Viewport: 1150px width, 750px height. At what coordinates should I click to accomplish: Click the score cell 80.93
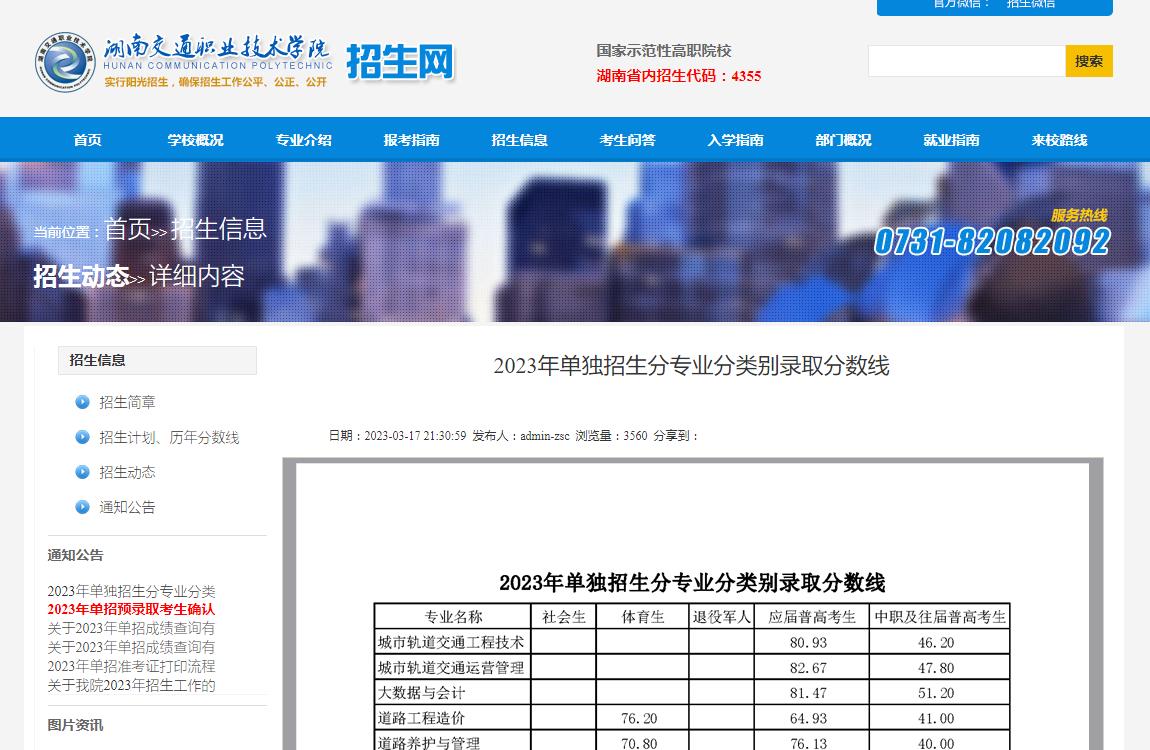810,642
